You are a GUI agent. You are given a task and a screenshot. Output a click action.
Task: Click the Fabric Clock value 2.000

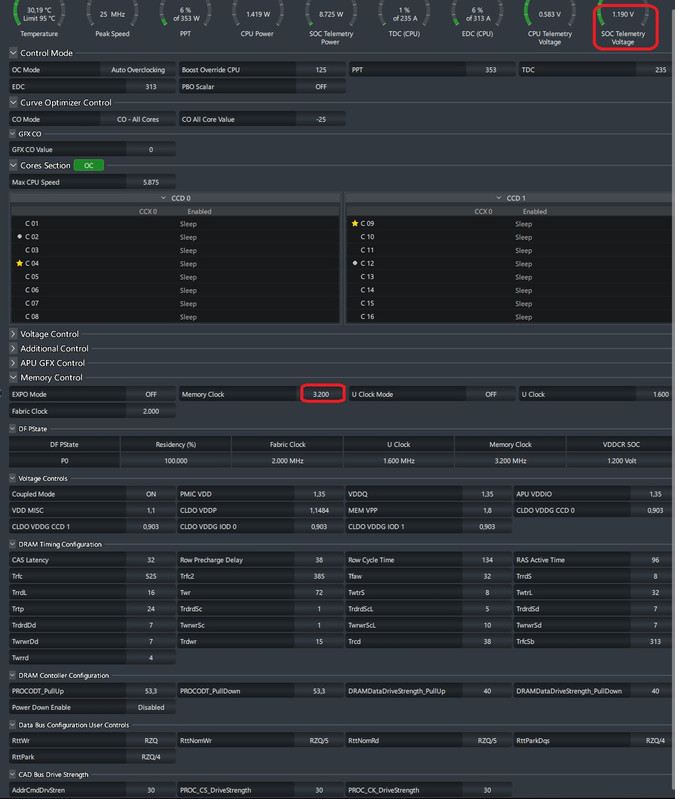[x=151, y=411]
